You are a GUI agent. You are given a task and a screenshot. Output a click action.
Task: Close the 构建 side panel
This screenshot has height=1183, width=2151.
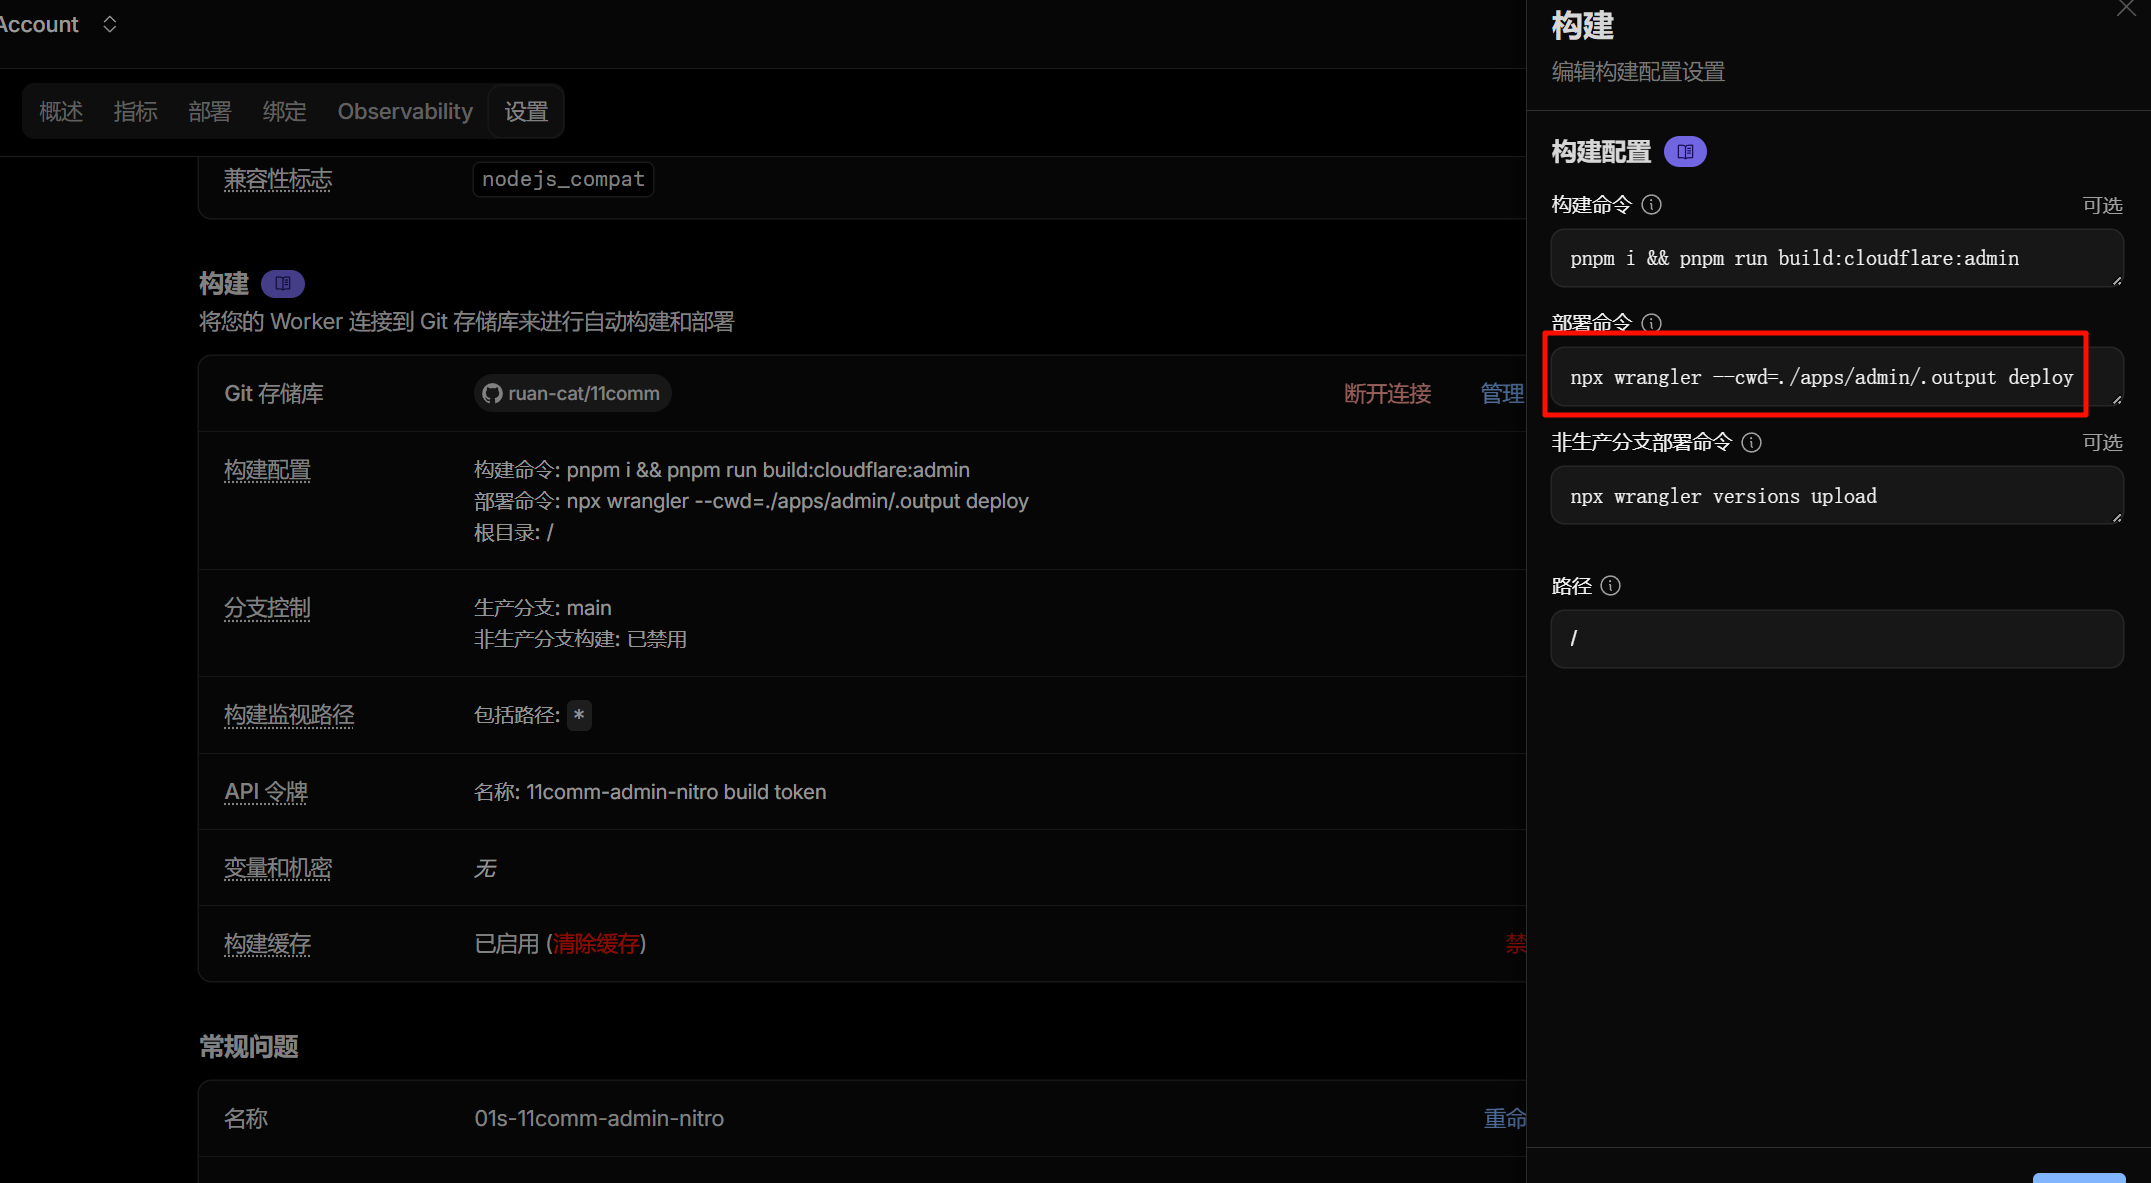coord(2126,8)
